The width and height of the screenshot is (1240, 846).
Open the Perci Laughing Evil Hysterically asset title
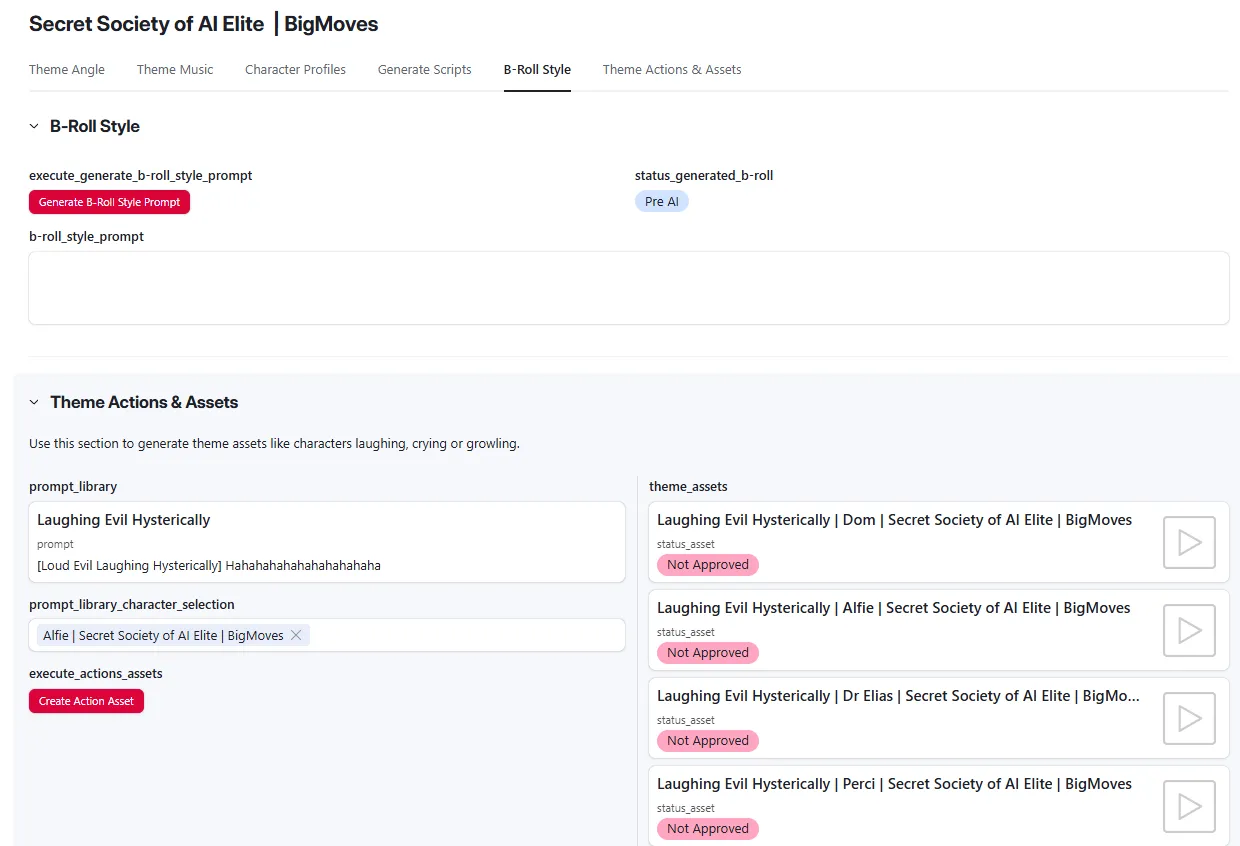[x=894, y=784]
